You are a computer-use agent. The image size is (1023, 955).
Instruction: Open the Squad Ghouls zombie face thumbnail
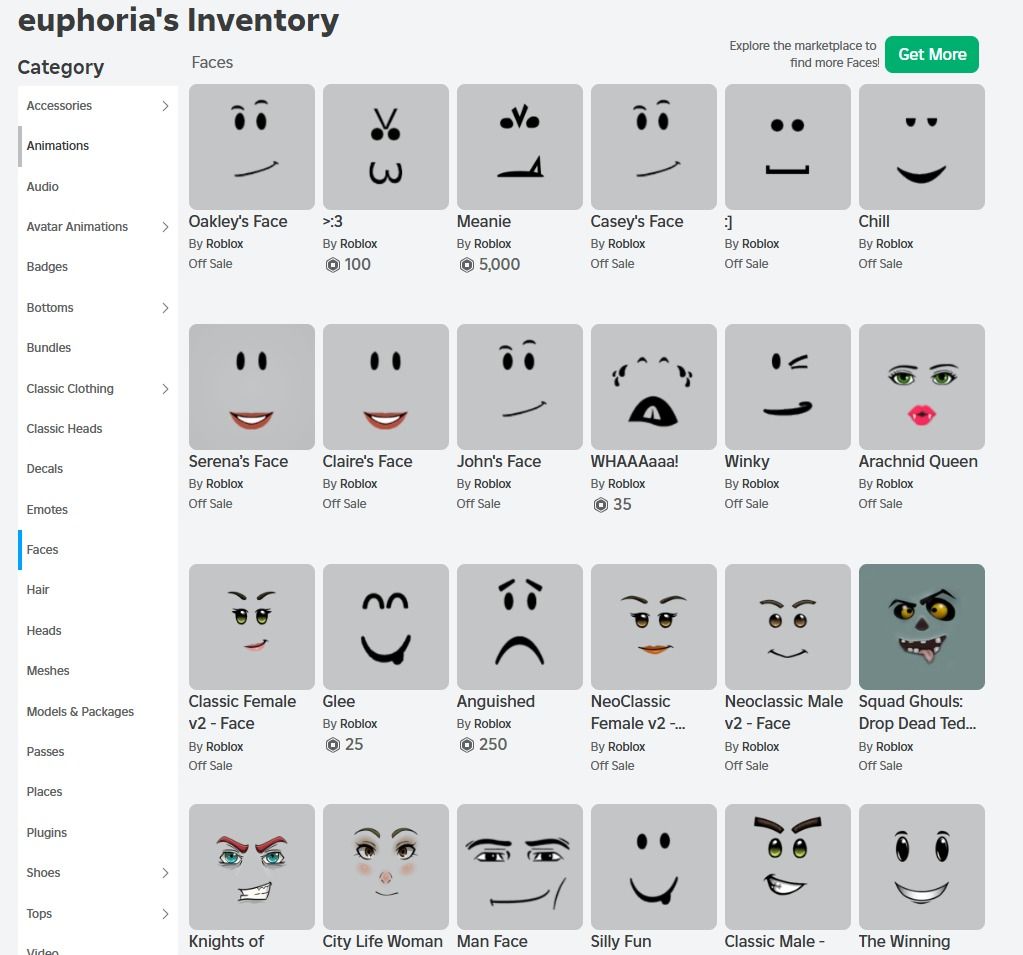click(921, 627)
